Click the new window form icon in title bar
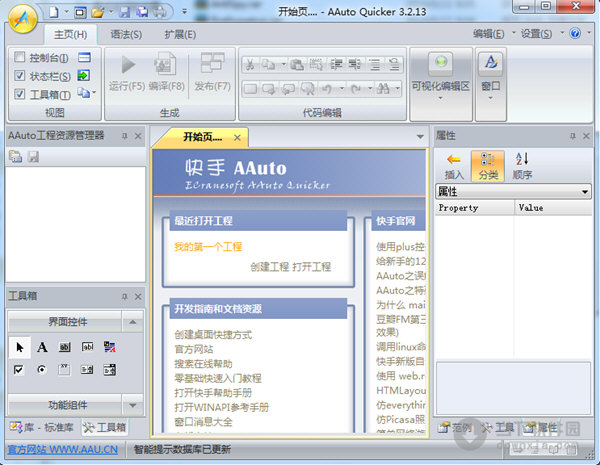 click(80, 12)
